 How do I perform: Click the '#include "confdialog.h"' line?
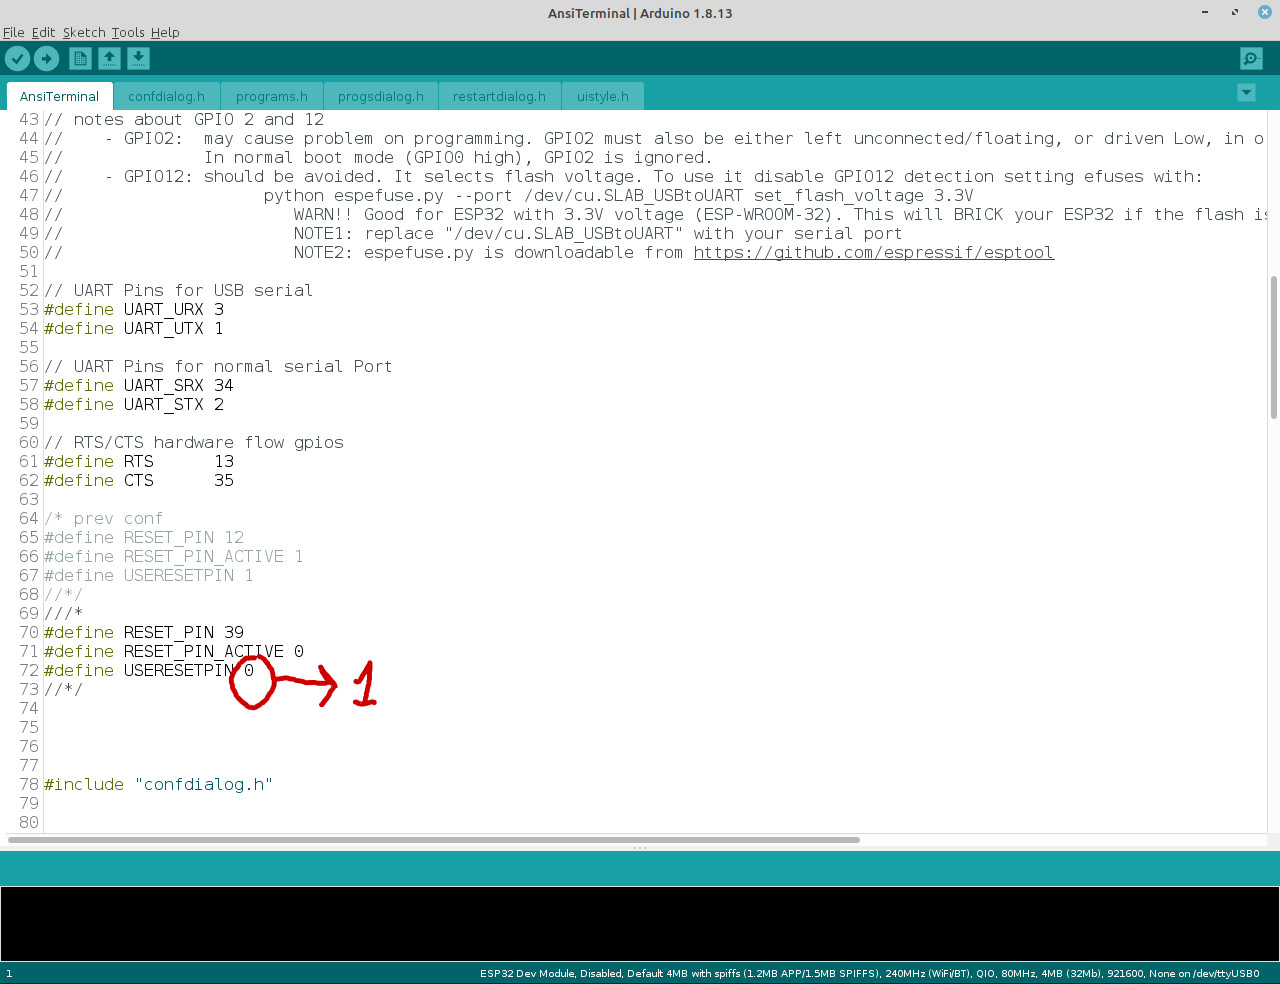pyautogui.click(x=158, y=784)
